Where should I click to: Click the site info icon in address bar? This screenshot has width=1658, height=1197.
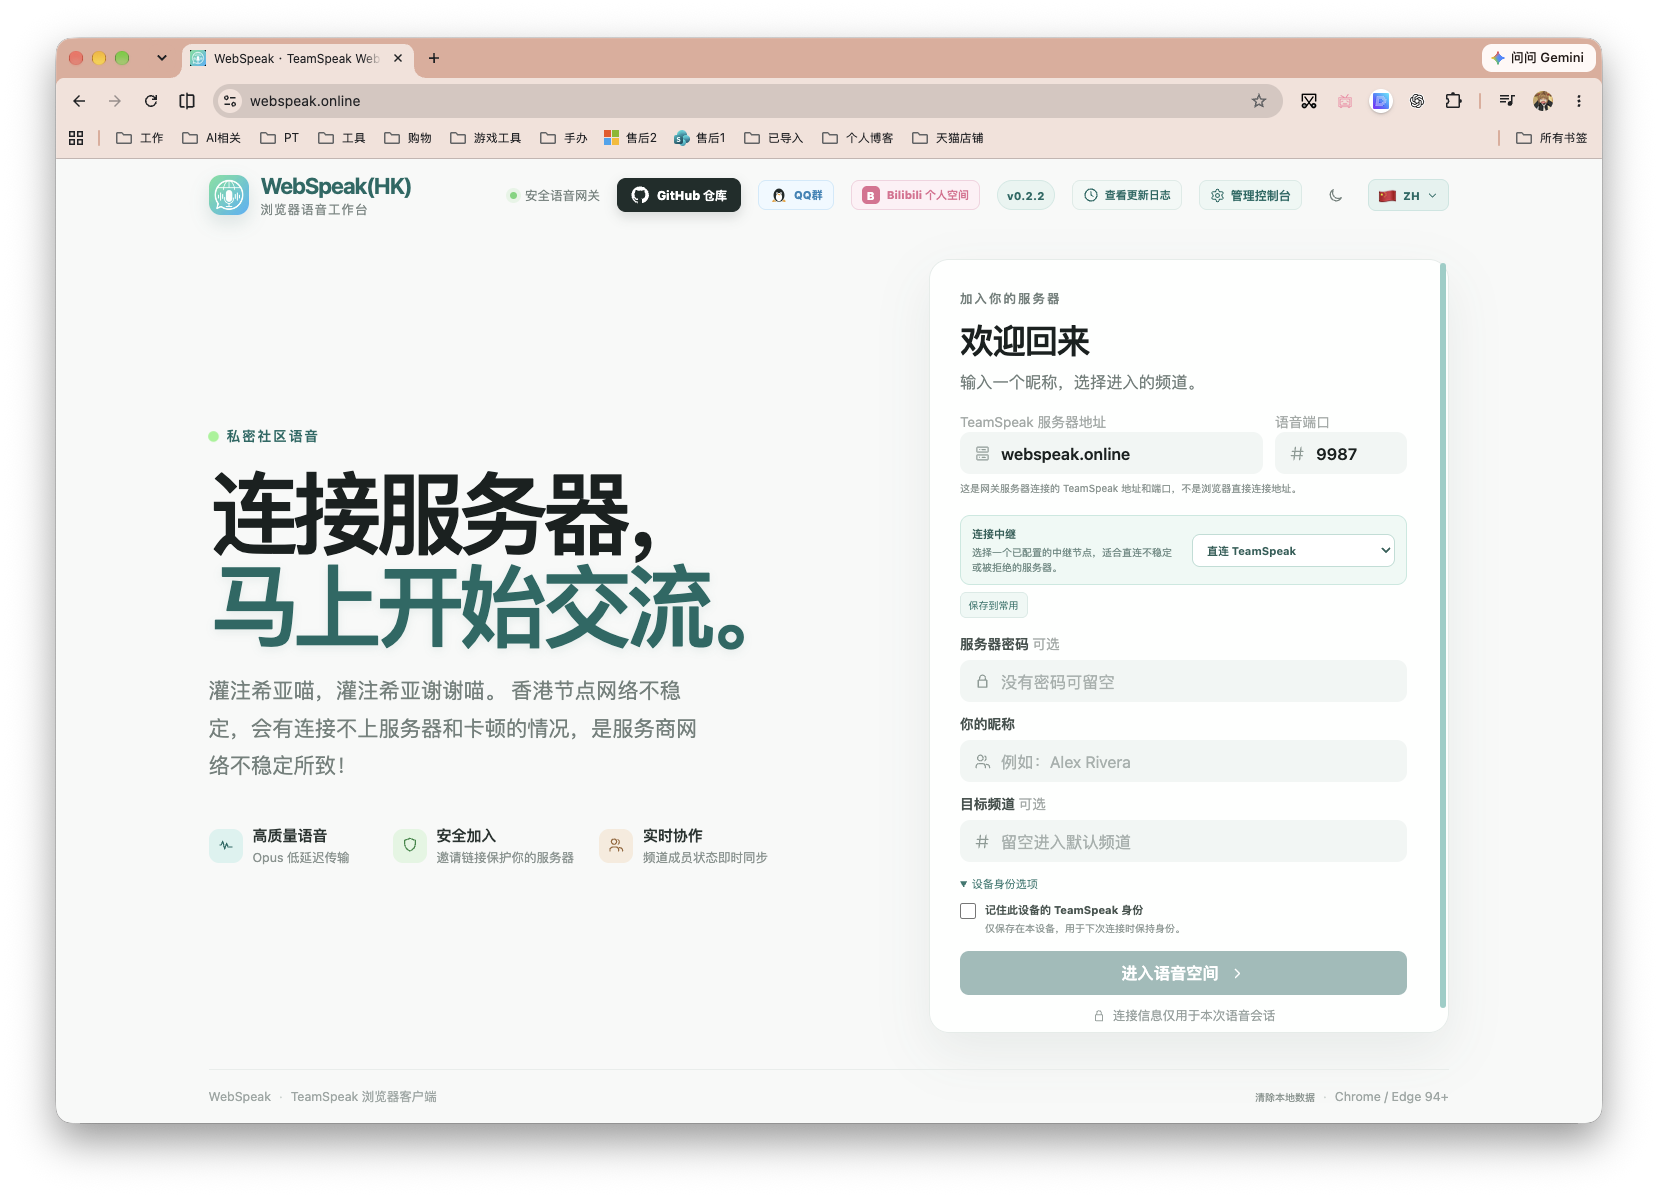pos(230,101)
